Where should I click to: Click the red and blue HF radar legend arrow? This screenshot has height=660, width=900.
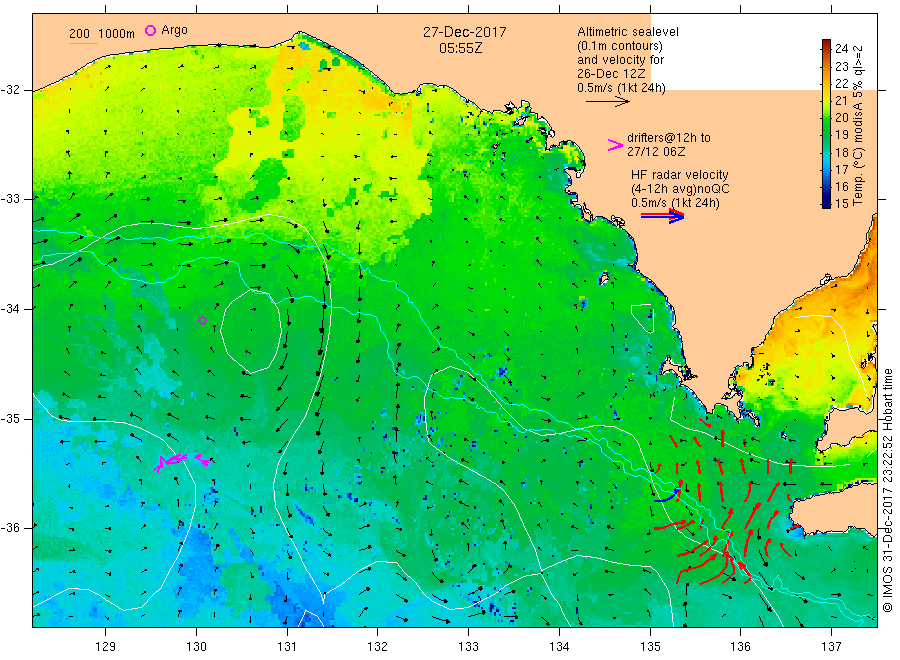(662, 216)
